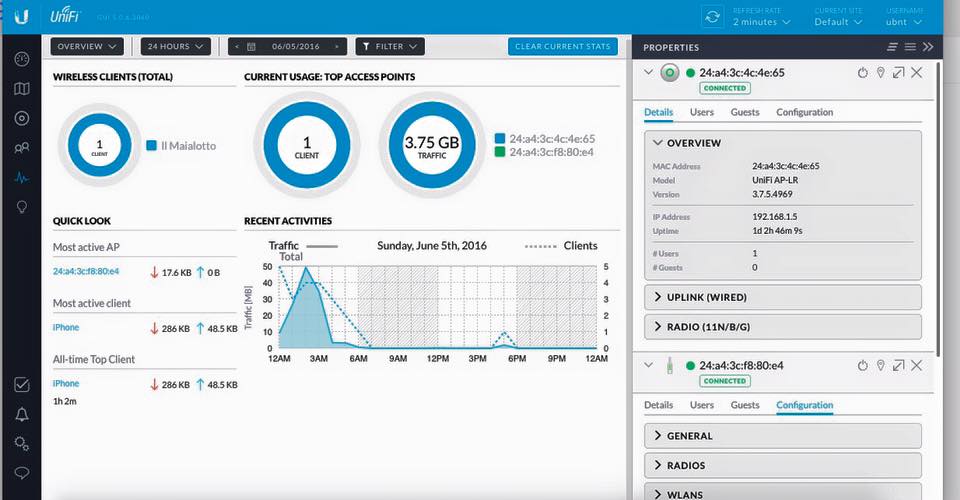Screen dimensions: 960x500
Task: Open the iPhone link under All-time Top Client
Action: (x=66, y=384)
